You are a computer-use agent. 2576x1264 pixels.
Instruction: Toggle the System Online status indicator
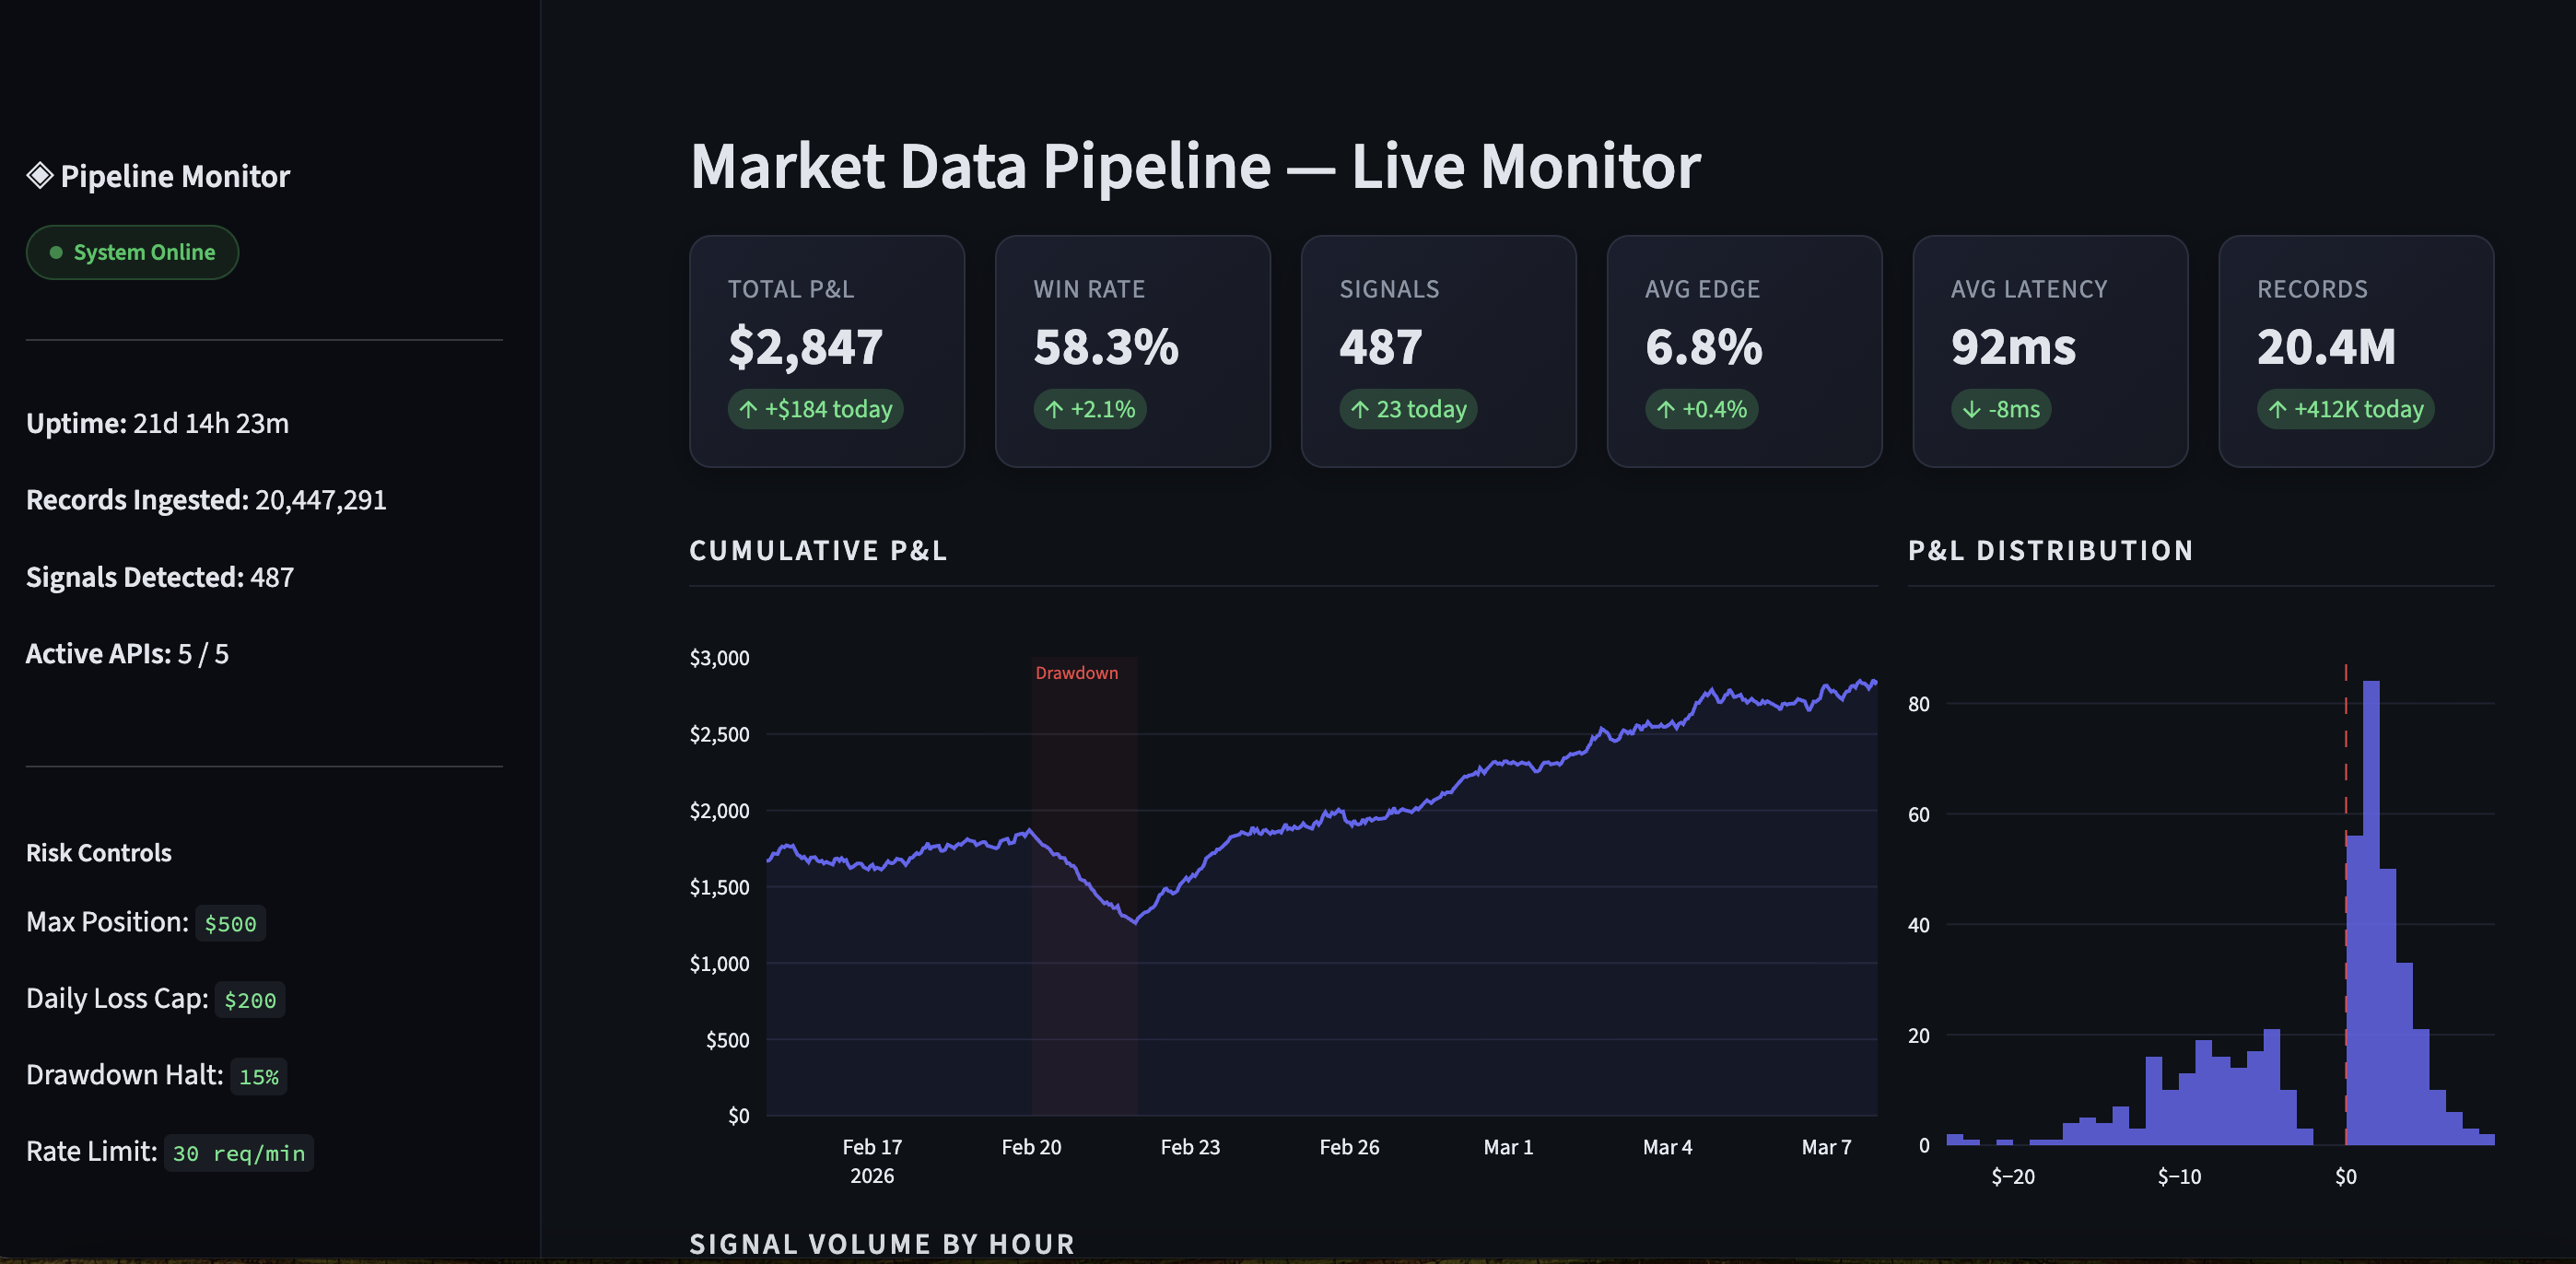point(132,252)
